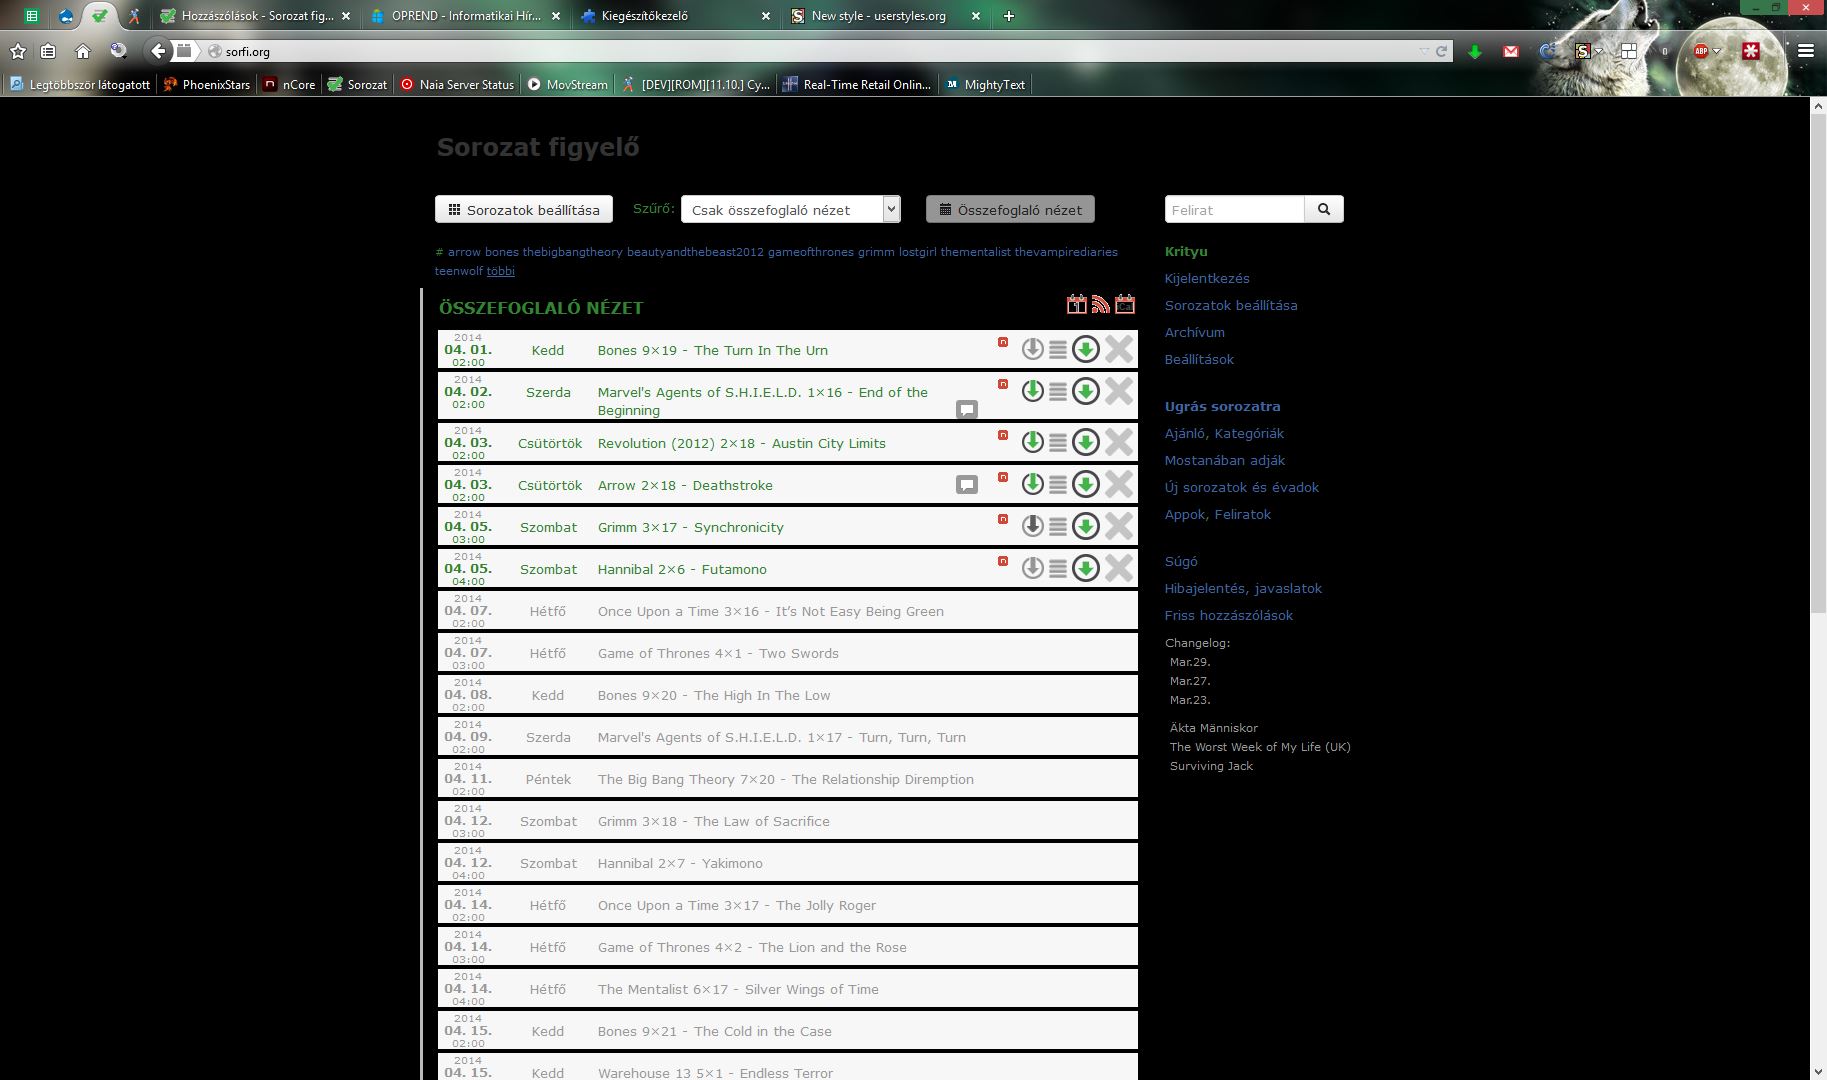Click the red nCore badge for Bones 9×19
This screenshot has height=1080, width=1827.
(x=1002, y=342)
